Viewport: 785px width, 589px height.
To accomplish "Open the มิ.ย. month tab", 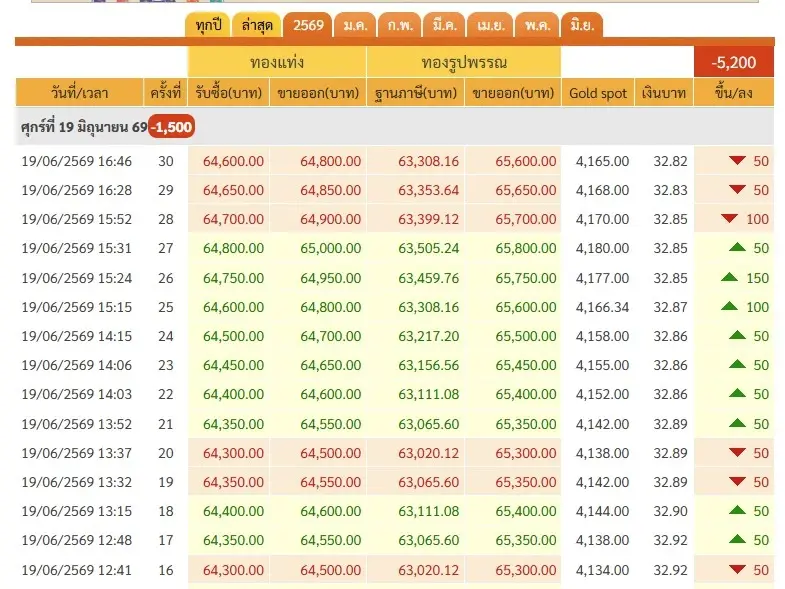I will click(x=582, y=25).
